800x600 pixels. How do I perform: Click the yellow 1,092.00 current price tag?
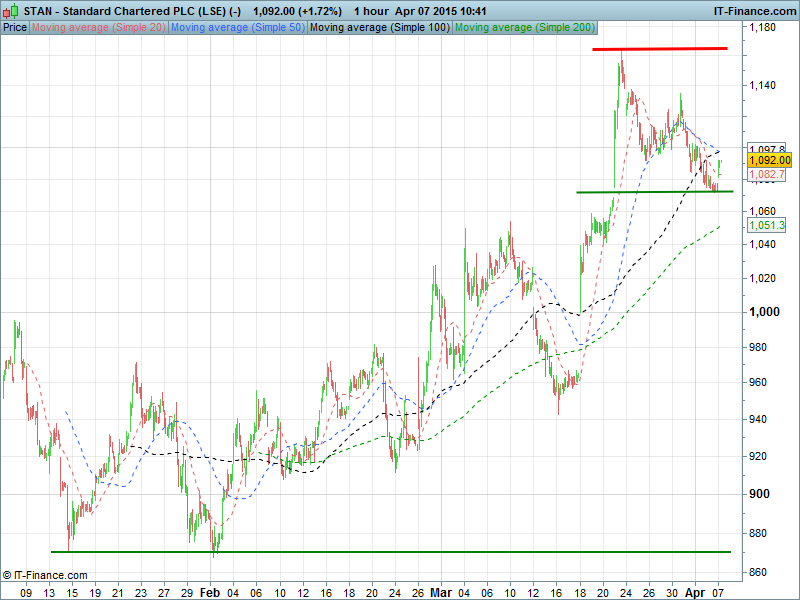(769, 160)
